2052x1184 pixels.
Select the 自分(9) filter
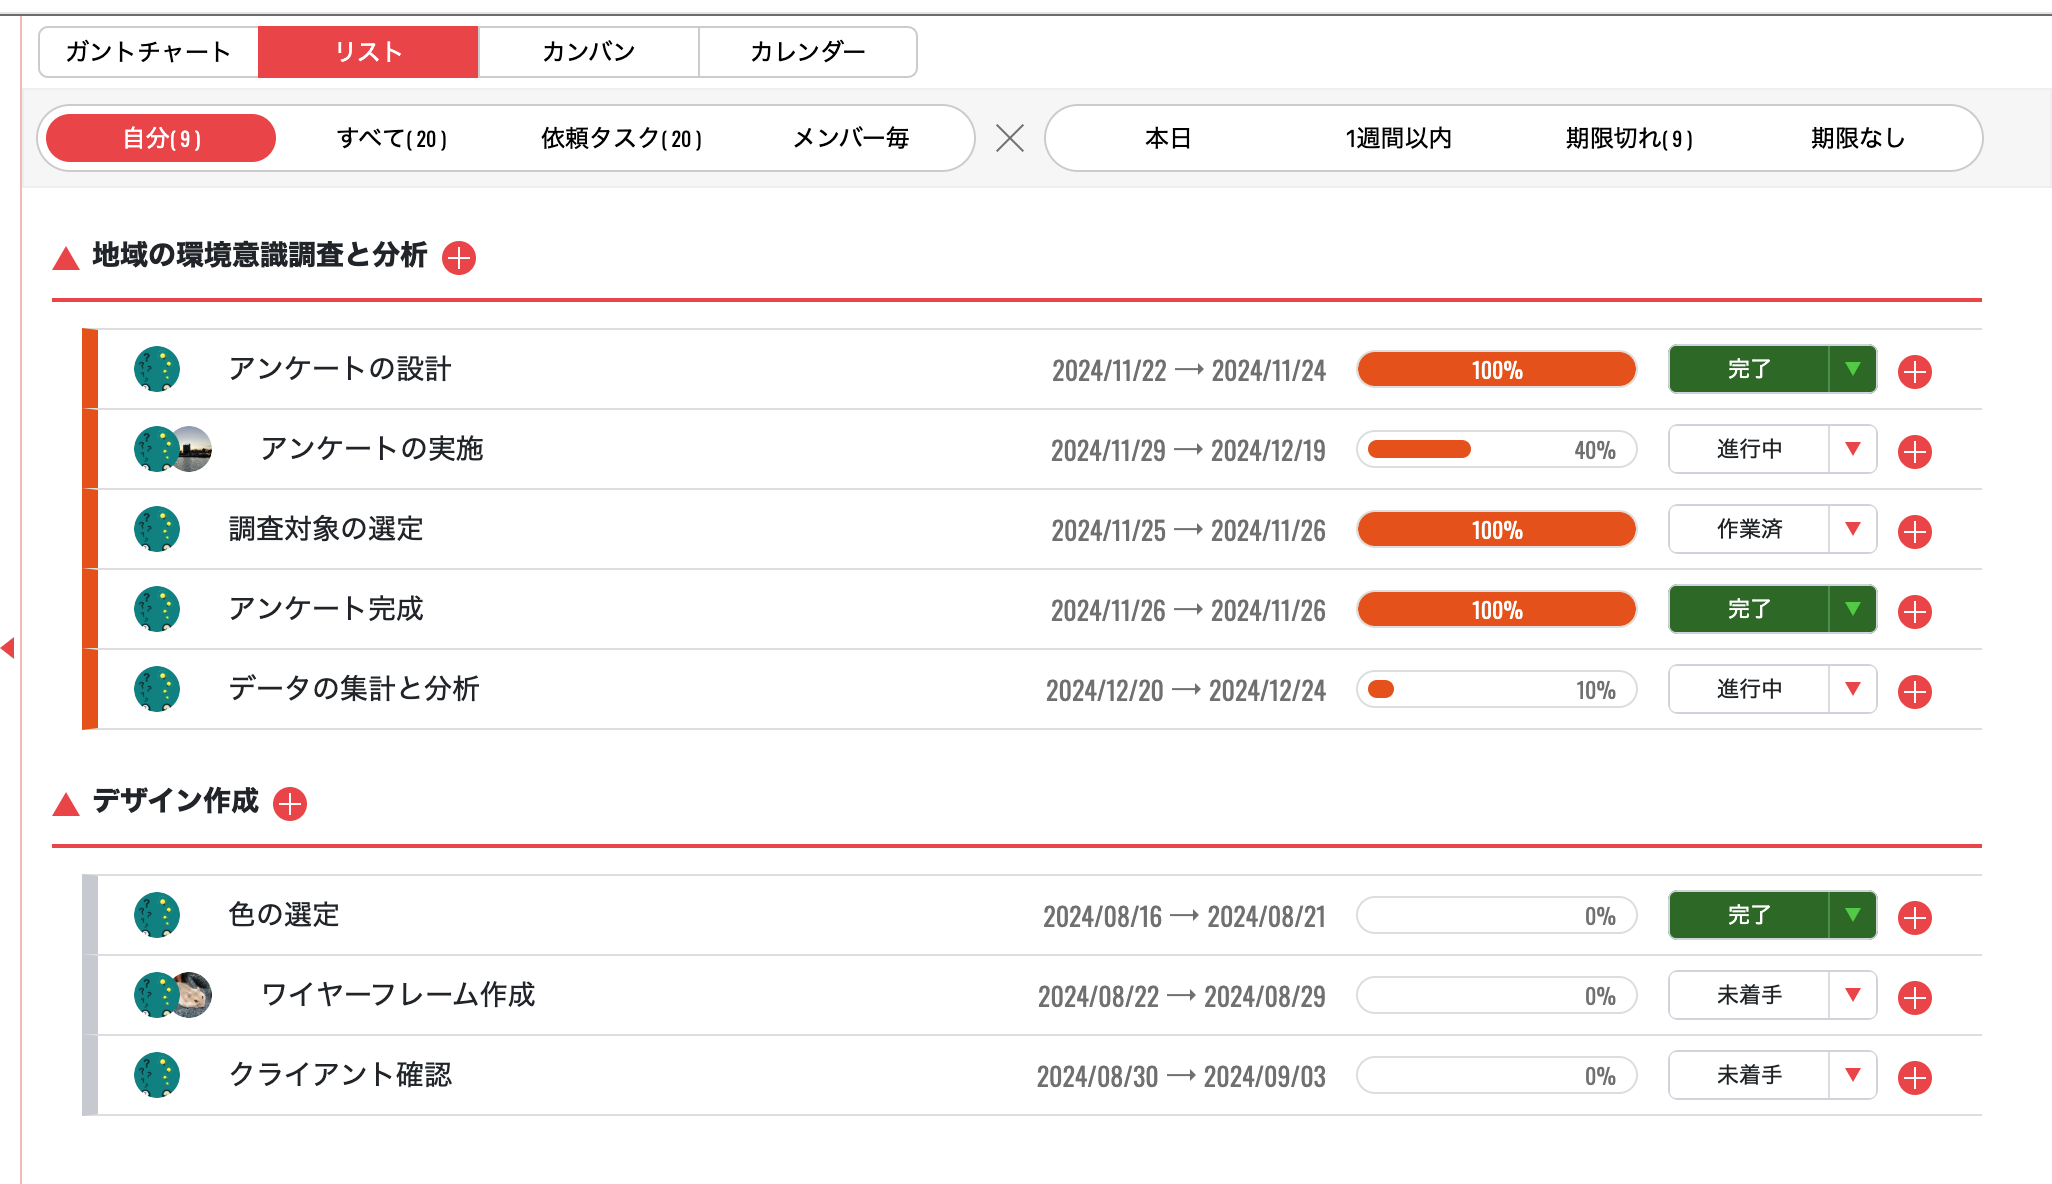[x=161, y=138]
